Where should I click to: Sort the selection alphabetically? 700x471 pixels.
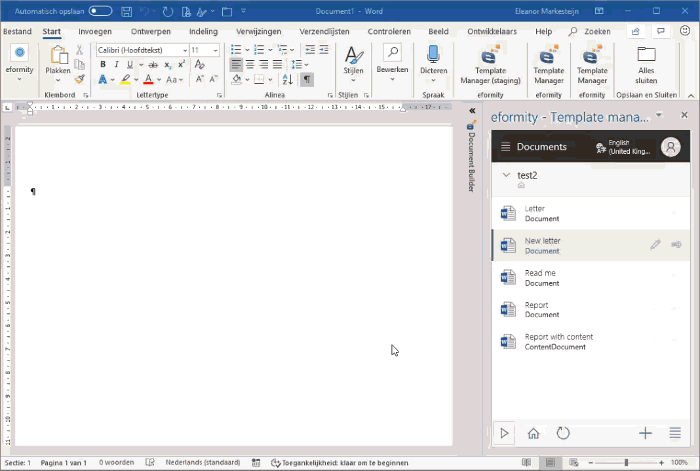[288, 79]
